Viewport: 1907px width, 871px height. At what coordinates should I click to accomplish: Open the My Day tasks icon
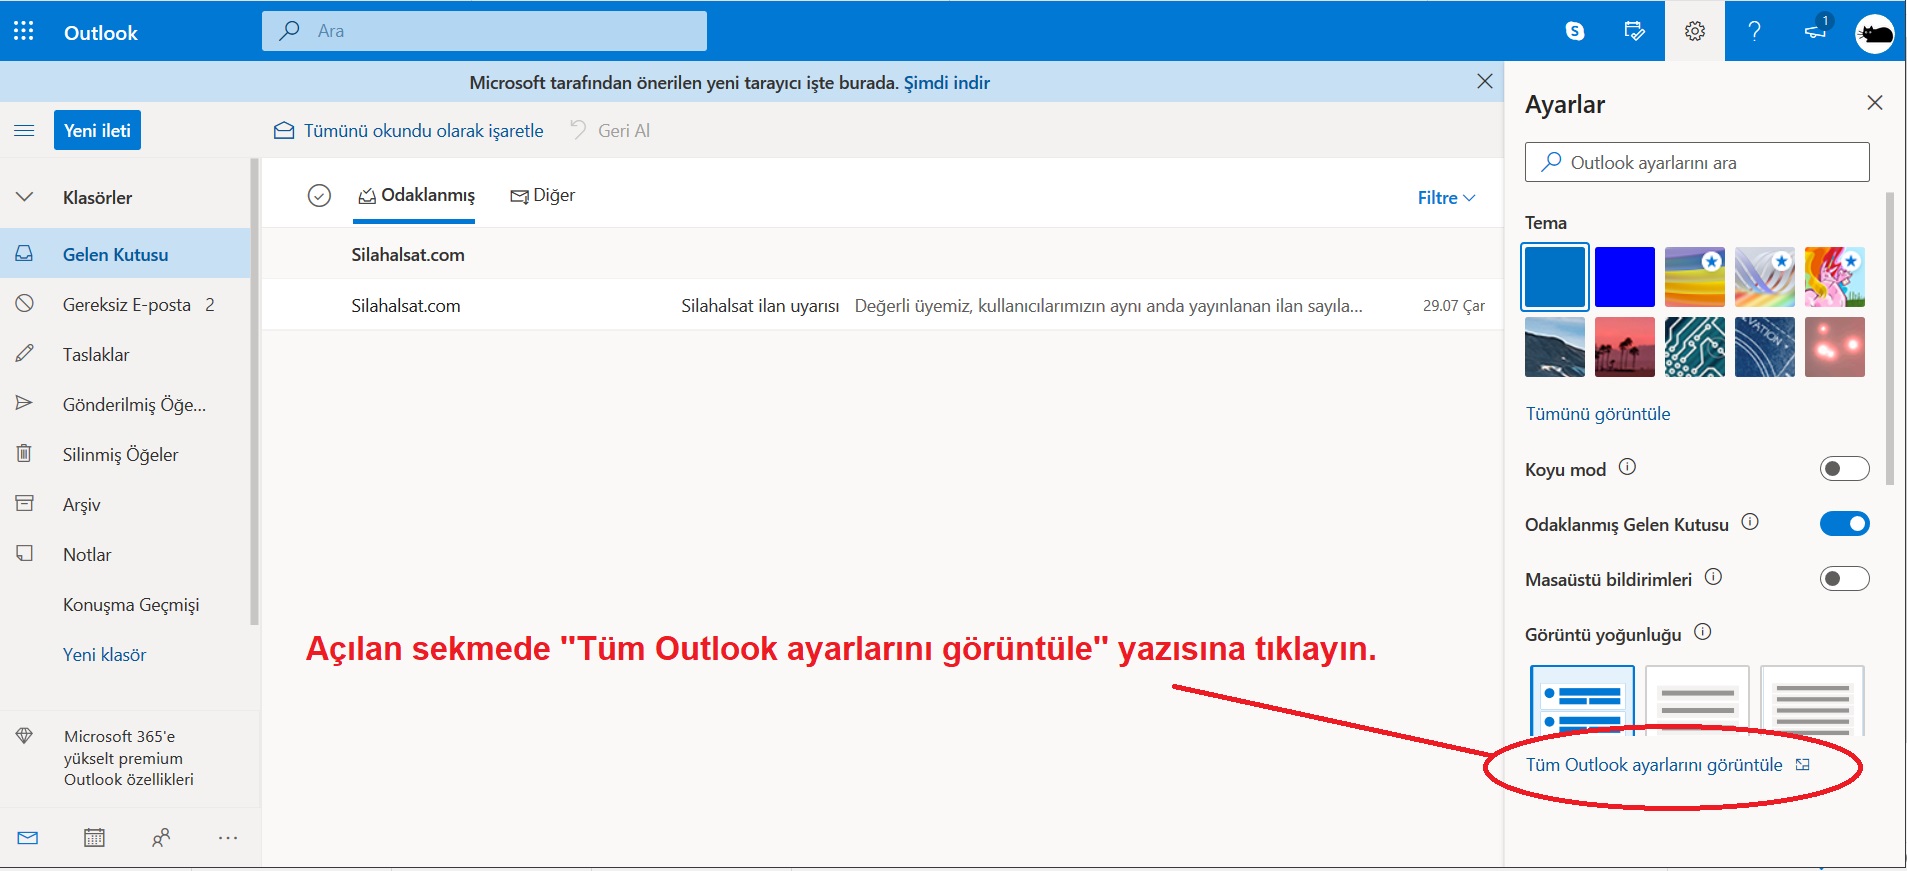click(x=1634, y=31)
